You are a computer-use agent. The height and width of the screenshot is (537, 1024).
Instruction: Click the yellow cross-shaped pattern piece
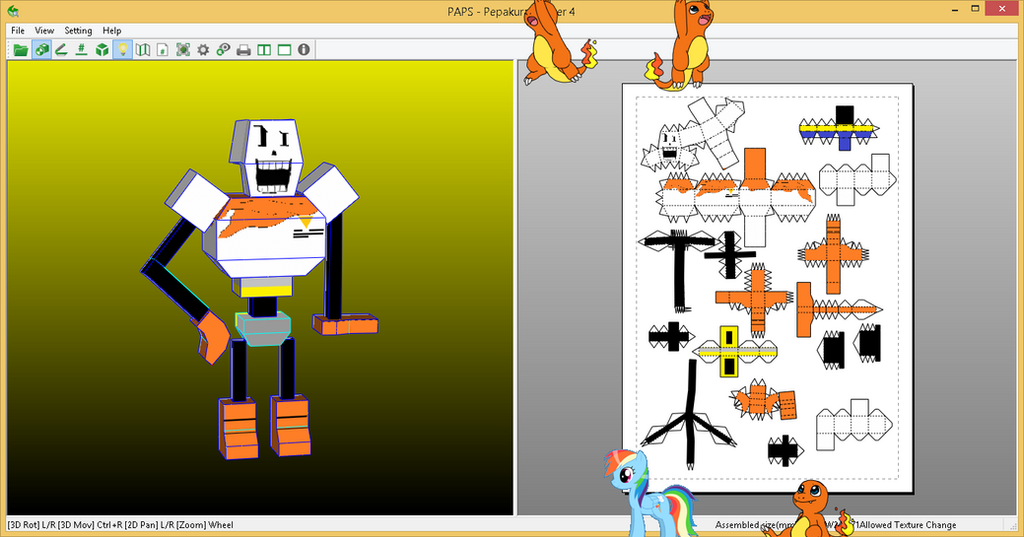734,351
